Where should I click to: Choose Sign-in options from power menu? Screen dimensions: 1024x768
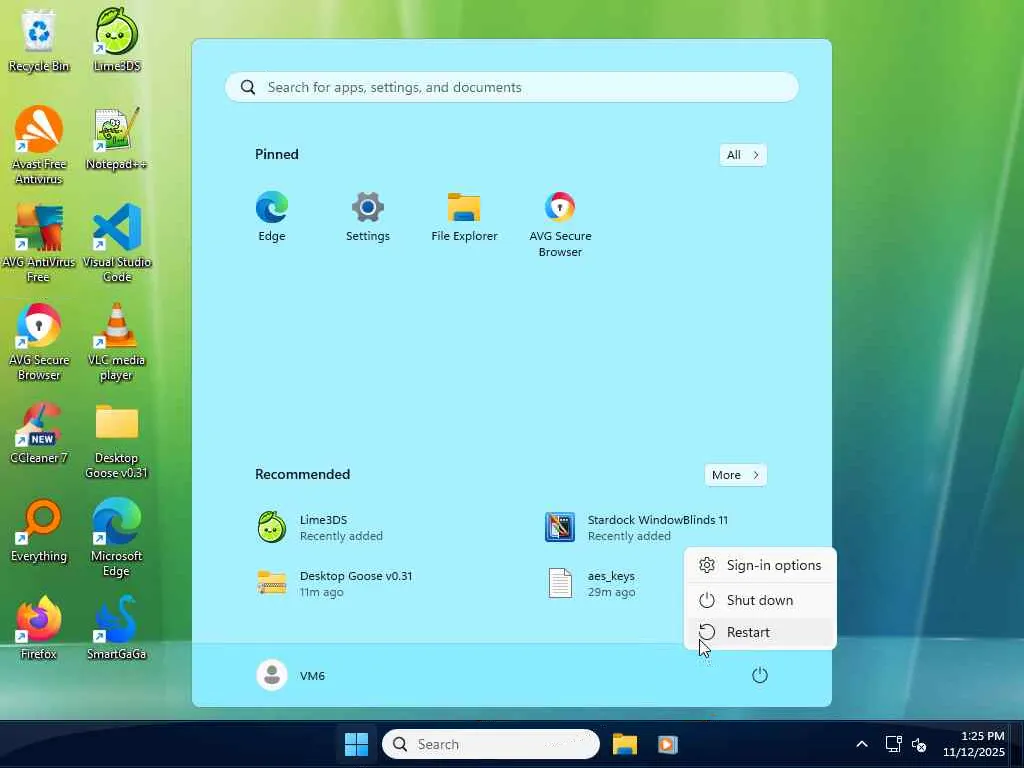click(760, 566)
